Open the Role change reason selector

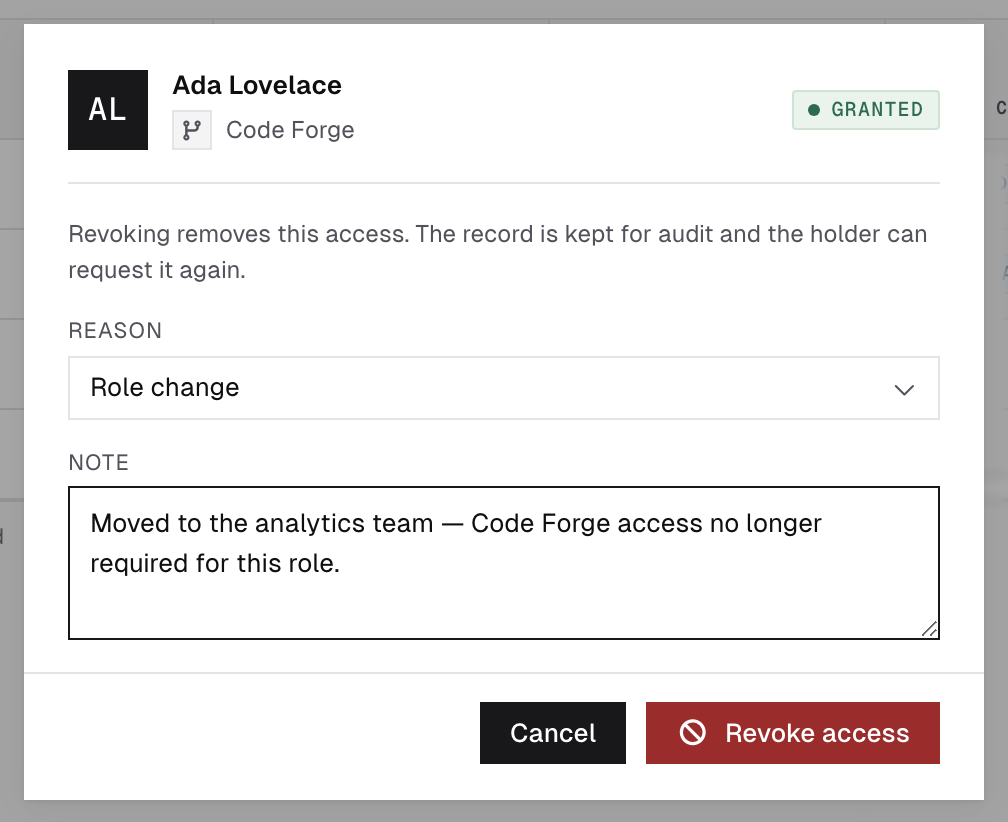click(x=504, y=388)
